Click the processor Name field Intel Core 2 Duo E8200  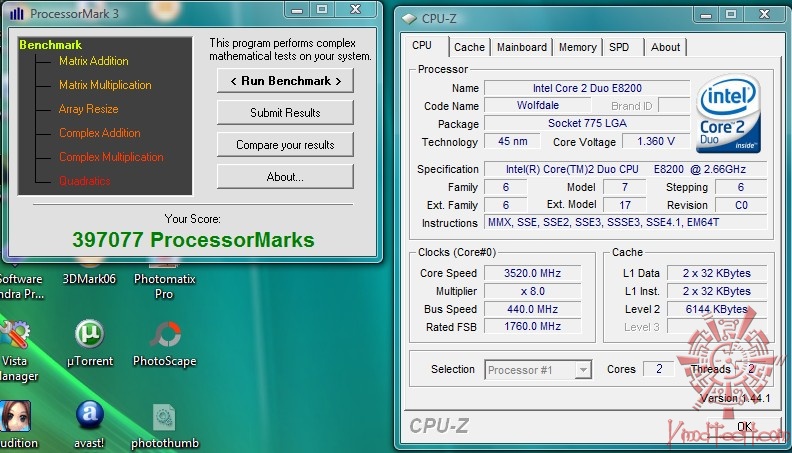(x=587, y=88)
